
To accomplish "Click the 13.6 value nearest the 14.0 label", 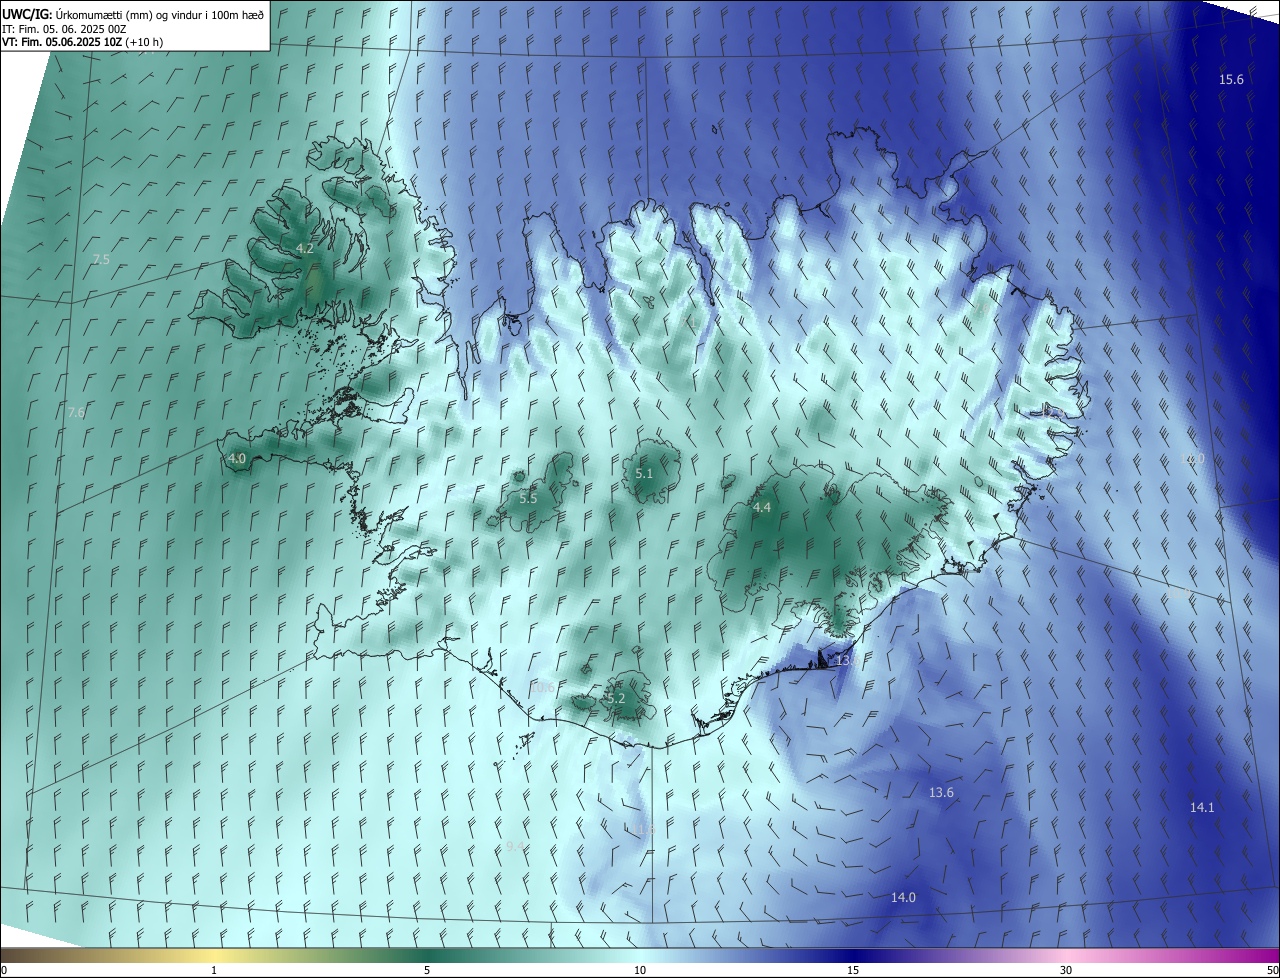I will point(941,792).
